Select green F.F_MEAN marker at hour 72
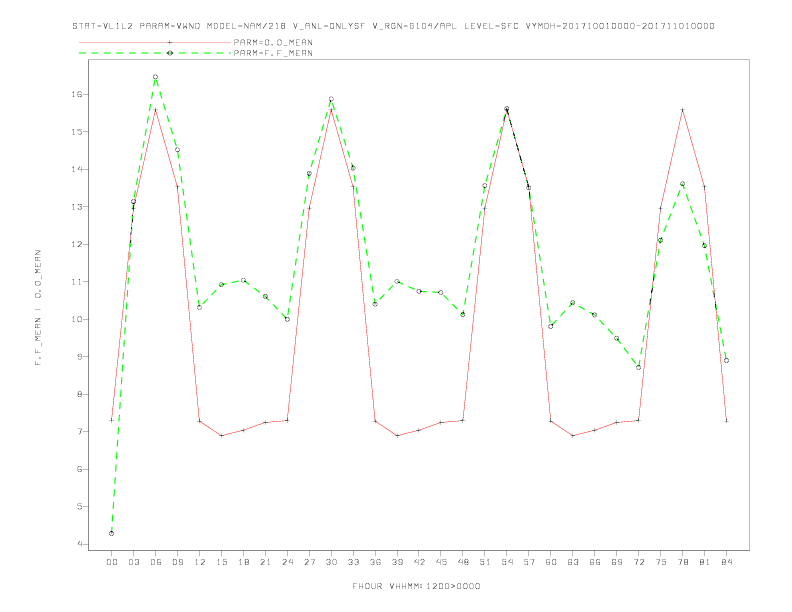The width and height of the screenshot is (792, 612). (x=638, y=367)
